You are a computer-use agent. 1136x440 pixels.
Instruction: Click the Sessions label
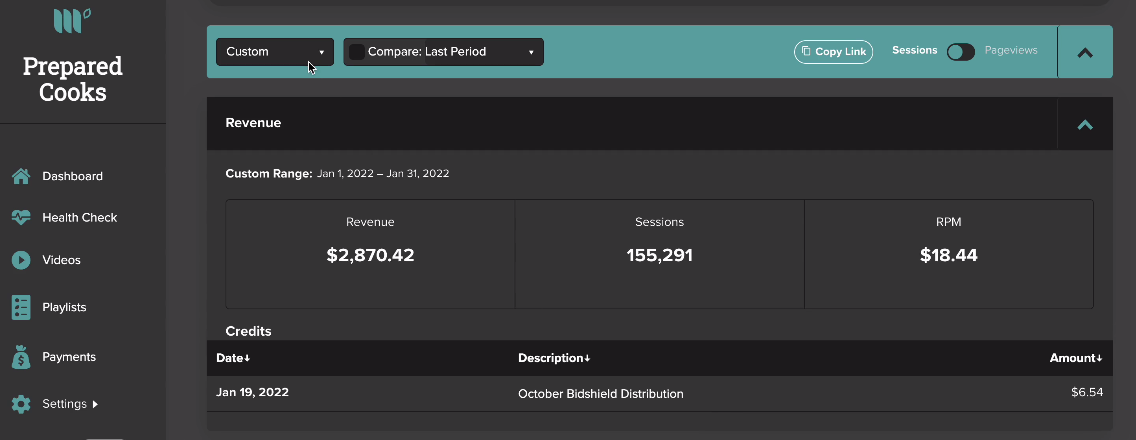click(914, 51)
